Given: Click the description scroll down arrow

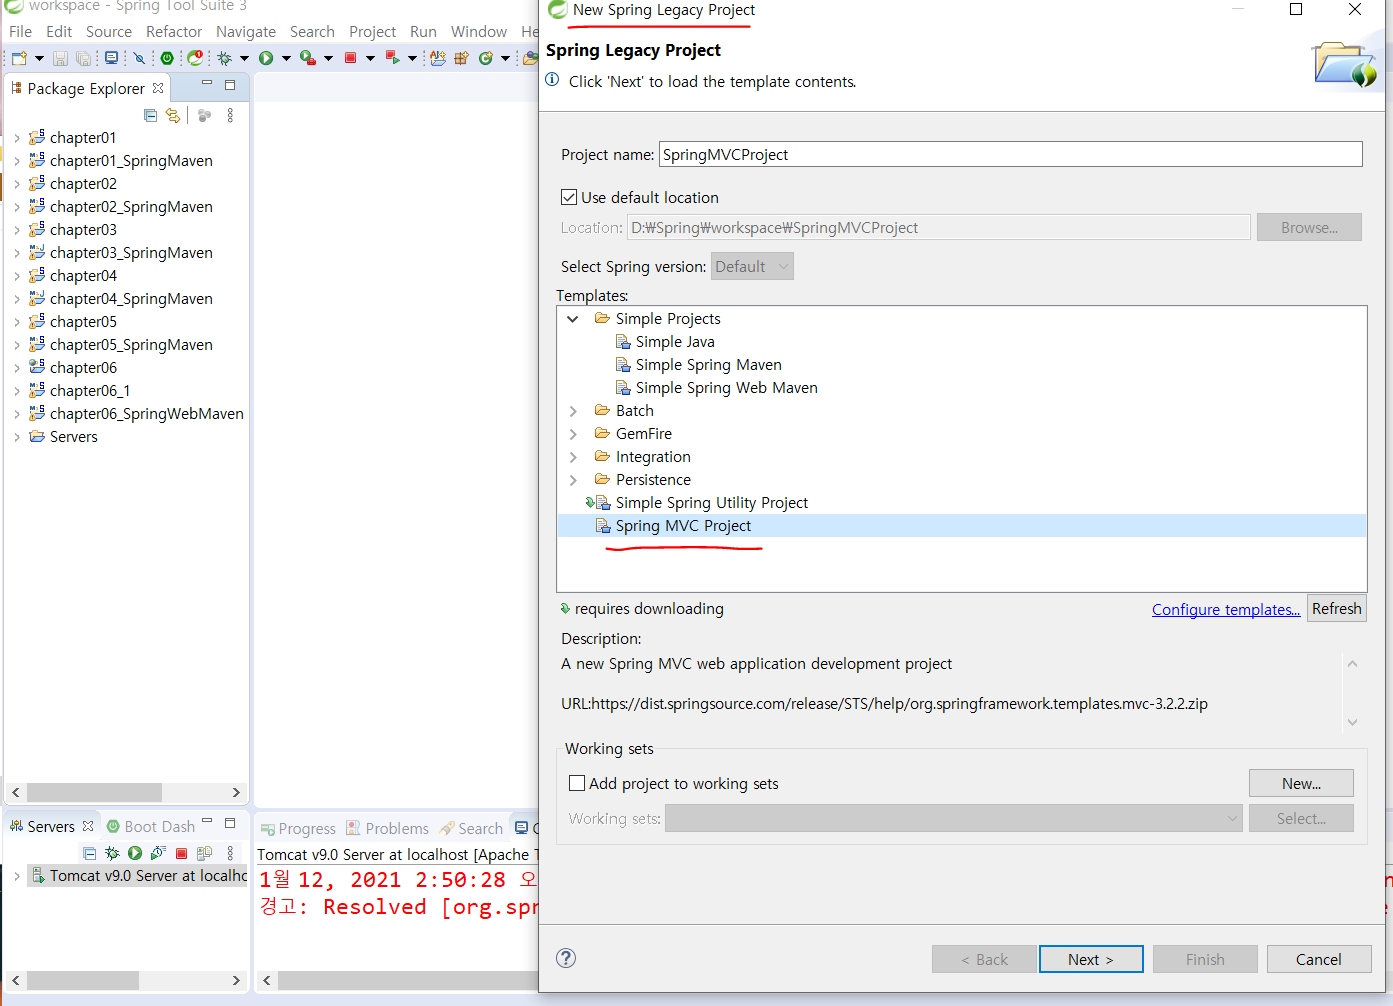Looking at the screenshot, I should [x=1352, y=722].
